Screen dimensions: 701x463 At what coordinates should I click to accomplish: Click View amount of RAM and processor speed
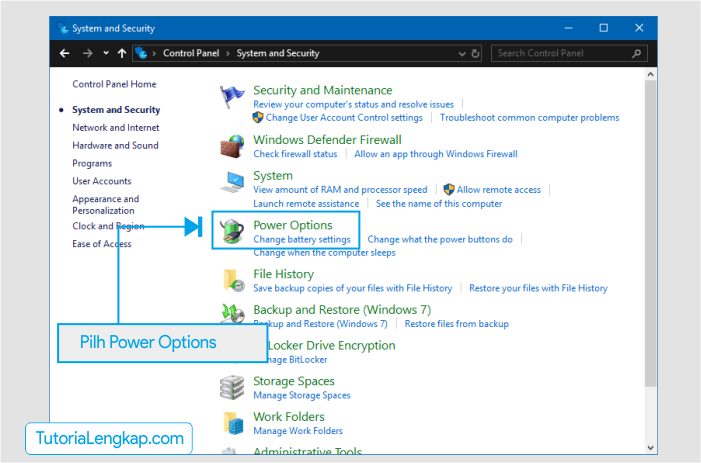(x=340, y=190)
